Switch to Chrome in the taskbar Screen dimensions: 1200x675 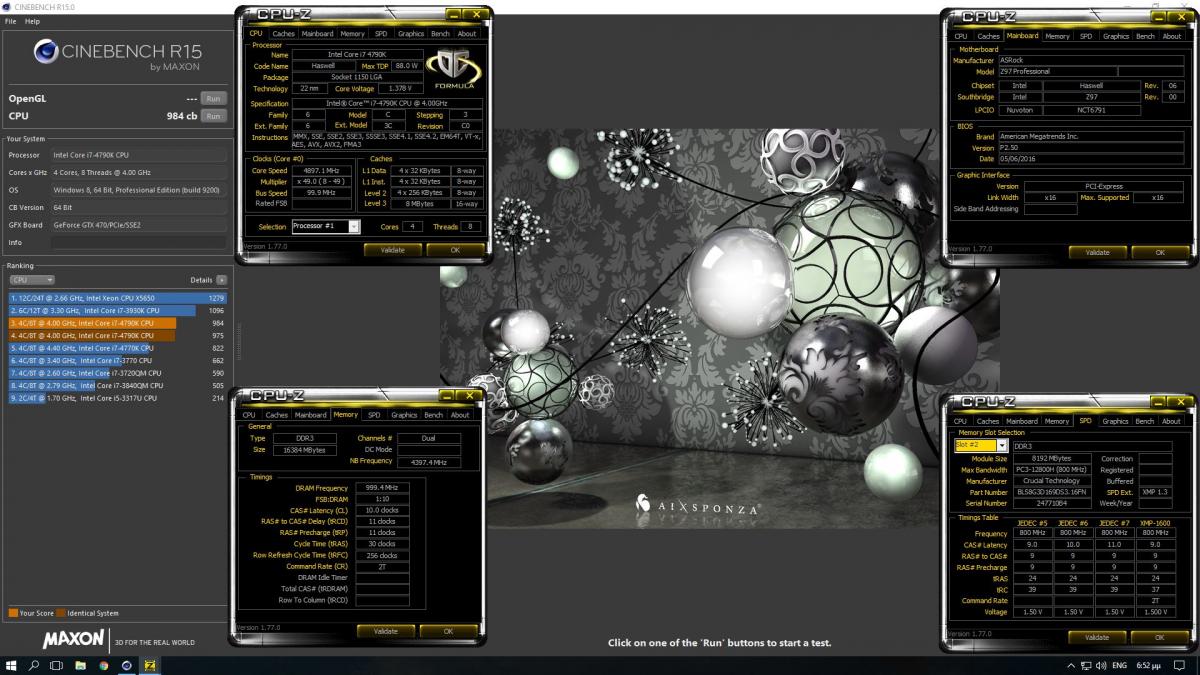click(x=104, y=665)
